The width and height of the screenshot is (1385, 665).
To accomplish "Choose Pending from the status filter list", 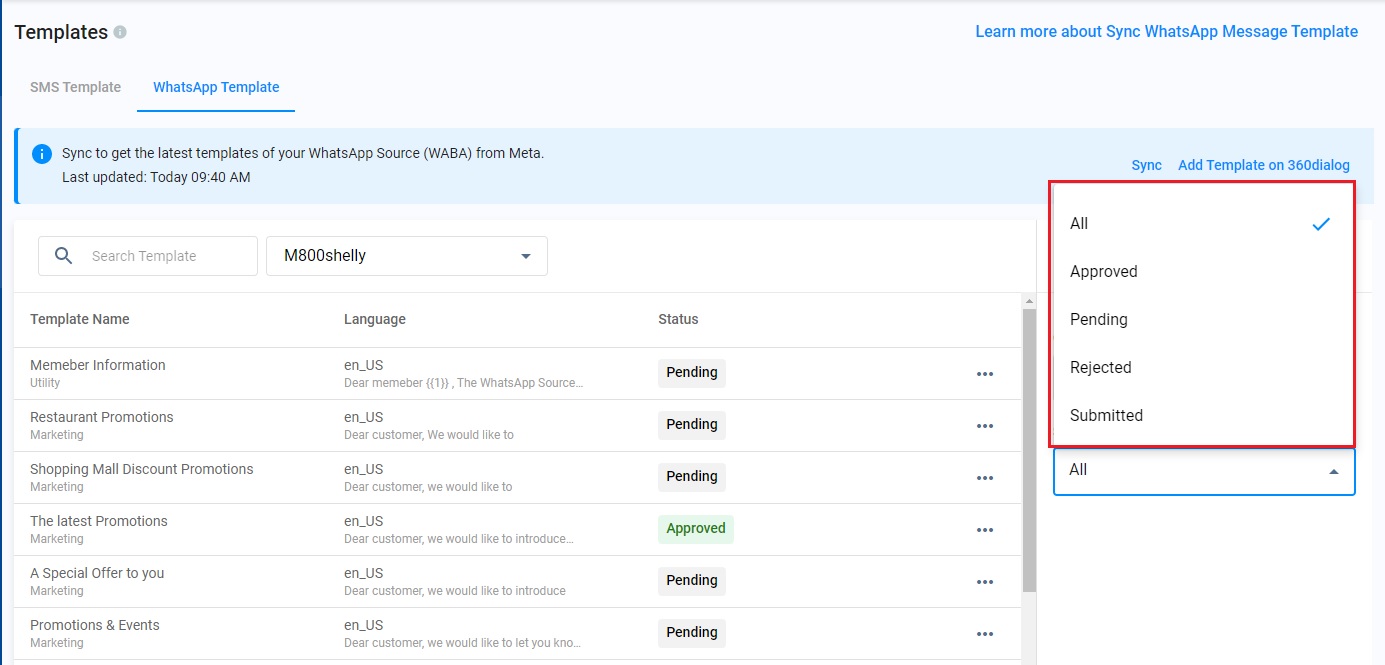I will click(1099, 320).
